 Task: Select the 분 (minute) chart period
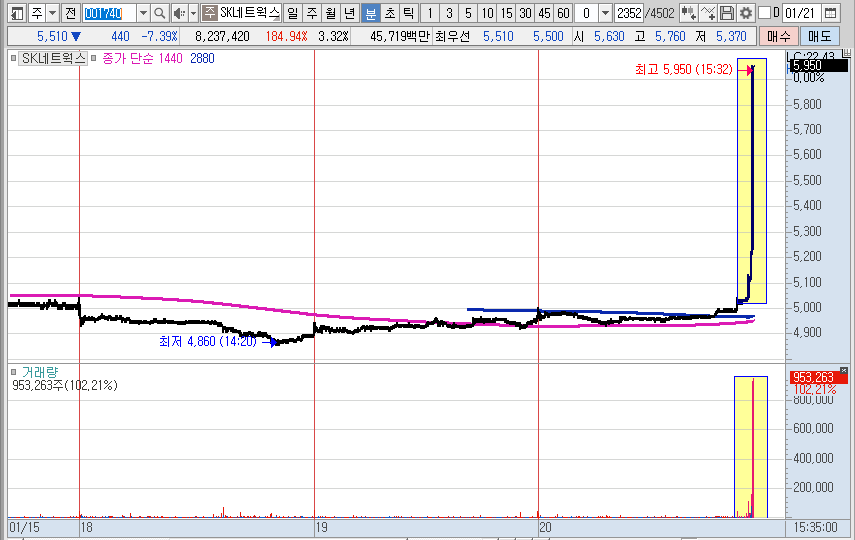(369, 13)
